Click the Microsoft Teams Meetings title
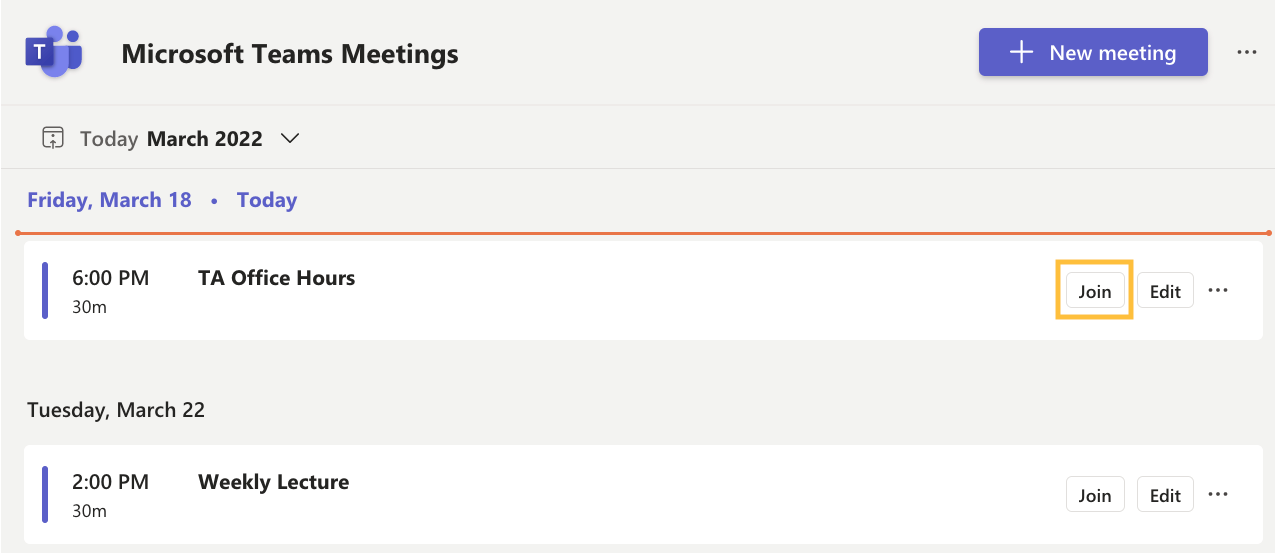Screen dimensions: 1275x553 click(290, 54)
